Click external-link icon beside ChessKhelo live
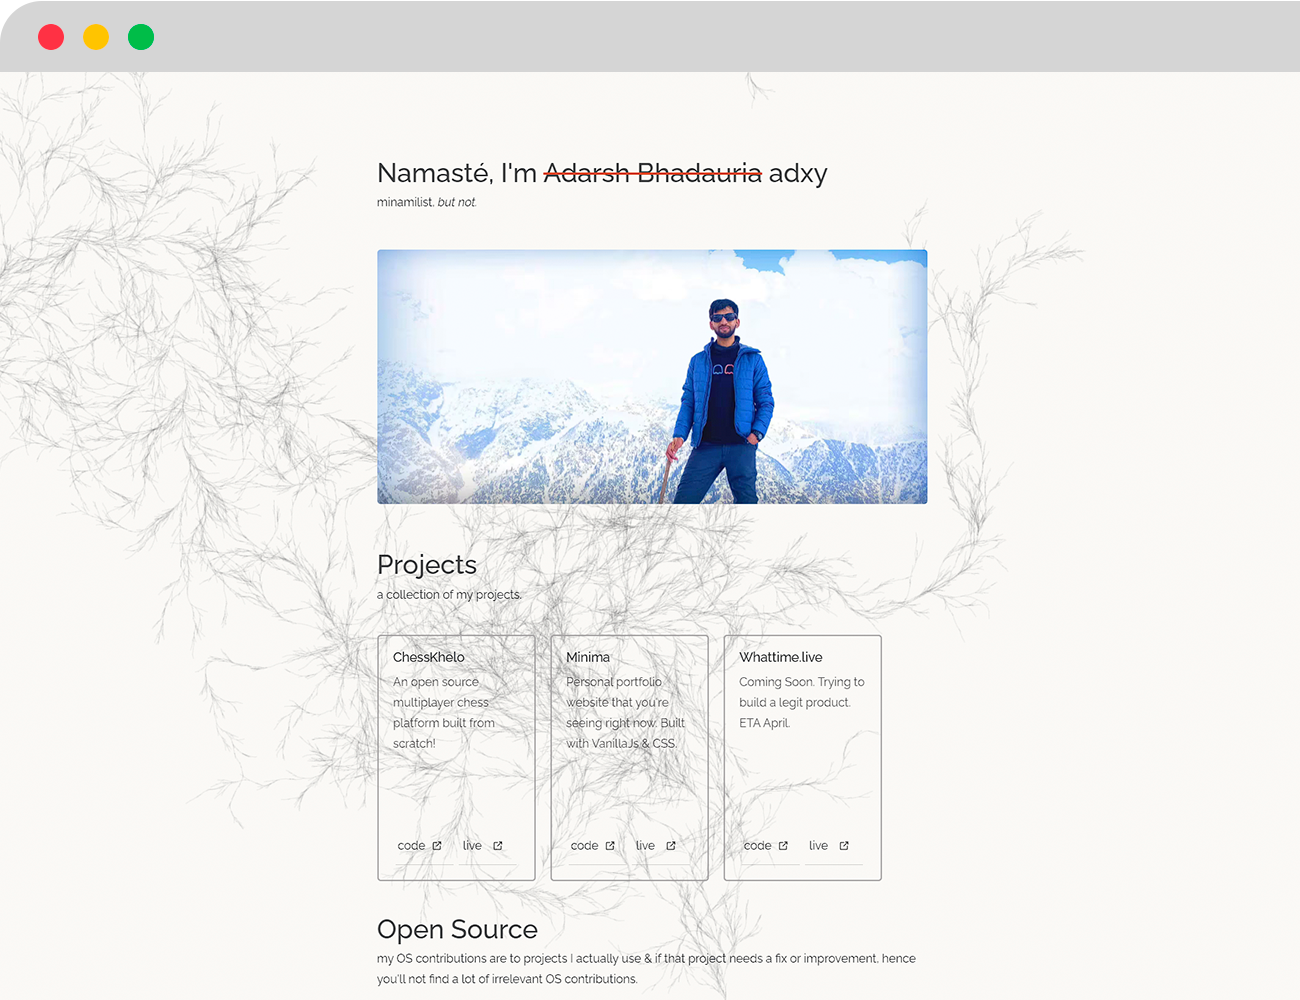 coord(498,846)
